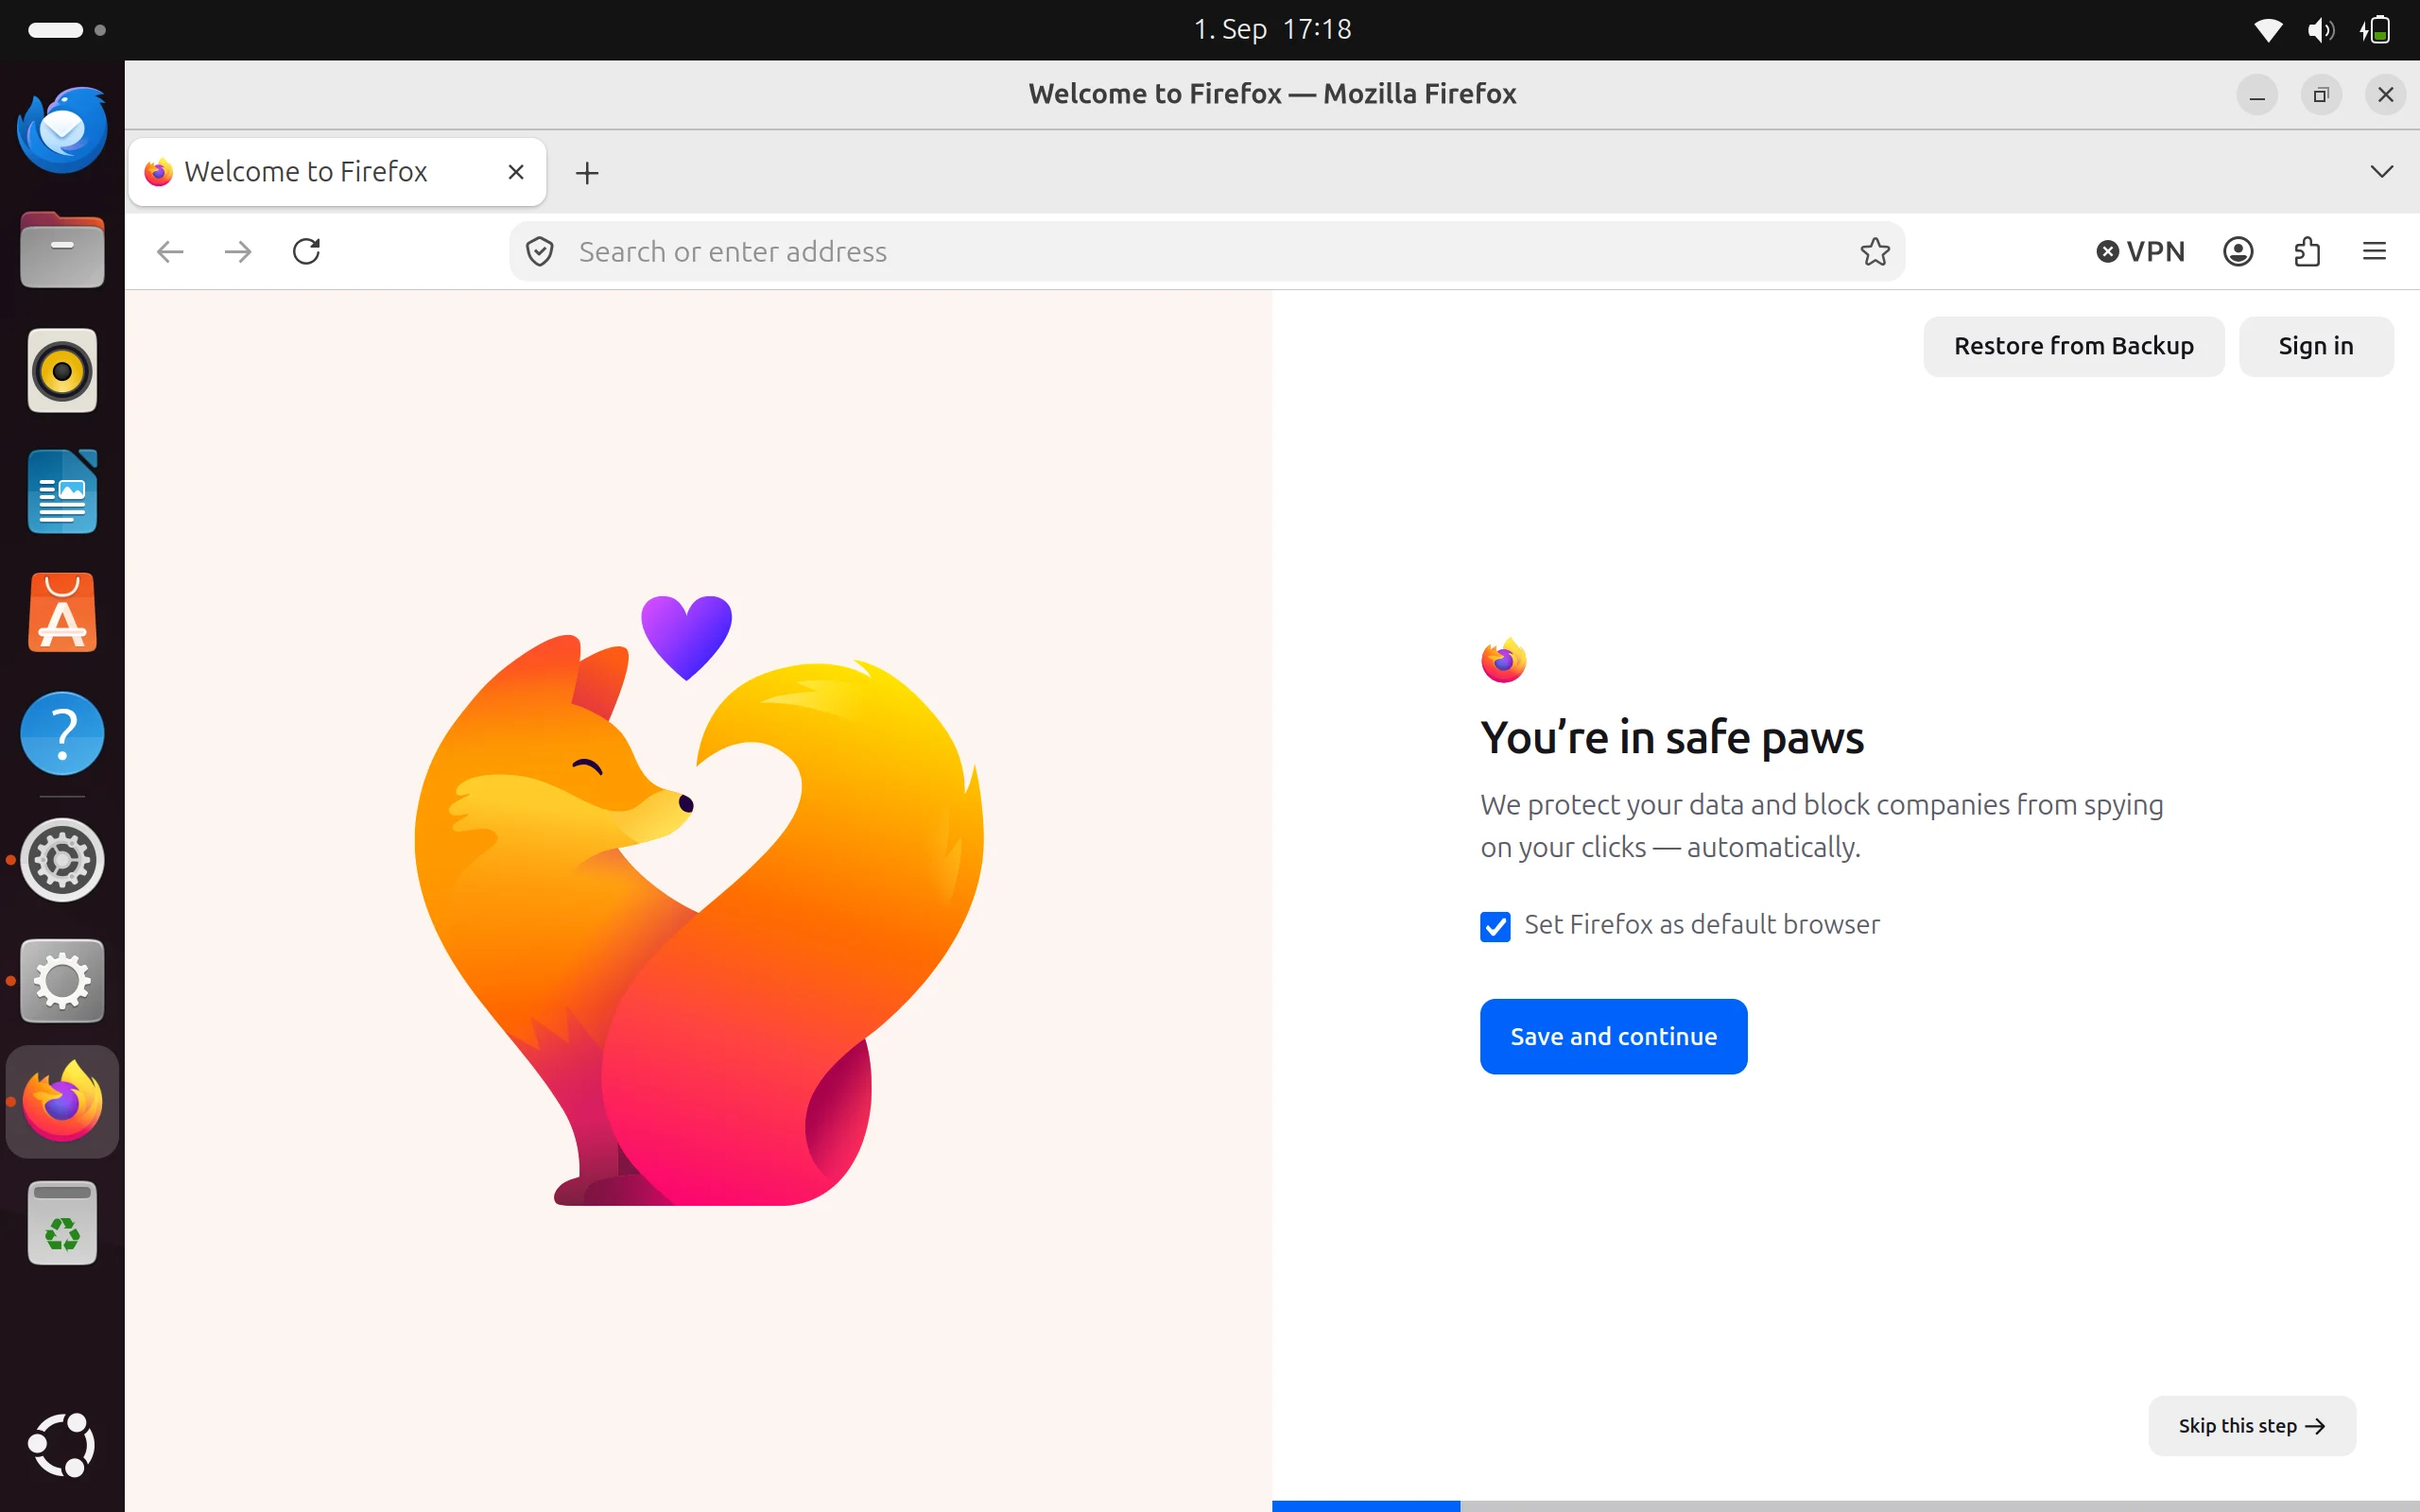
Task: Click the onboarding progress bar at bottom
Action: click(1846, 1506)
